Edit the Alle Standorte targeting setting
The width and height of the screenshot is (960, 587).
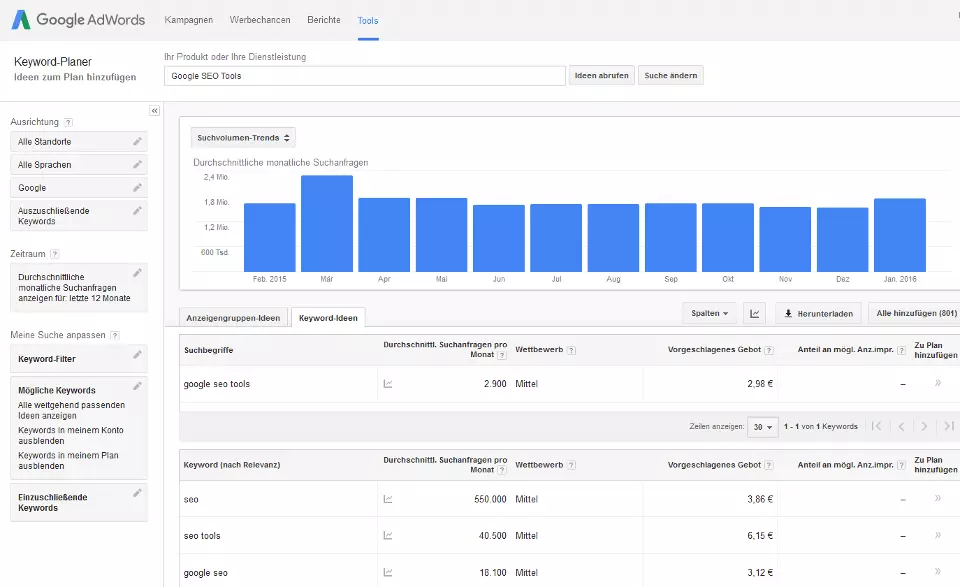(137, 142)
